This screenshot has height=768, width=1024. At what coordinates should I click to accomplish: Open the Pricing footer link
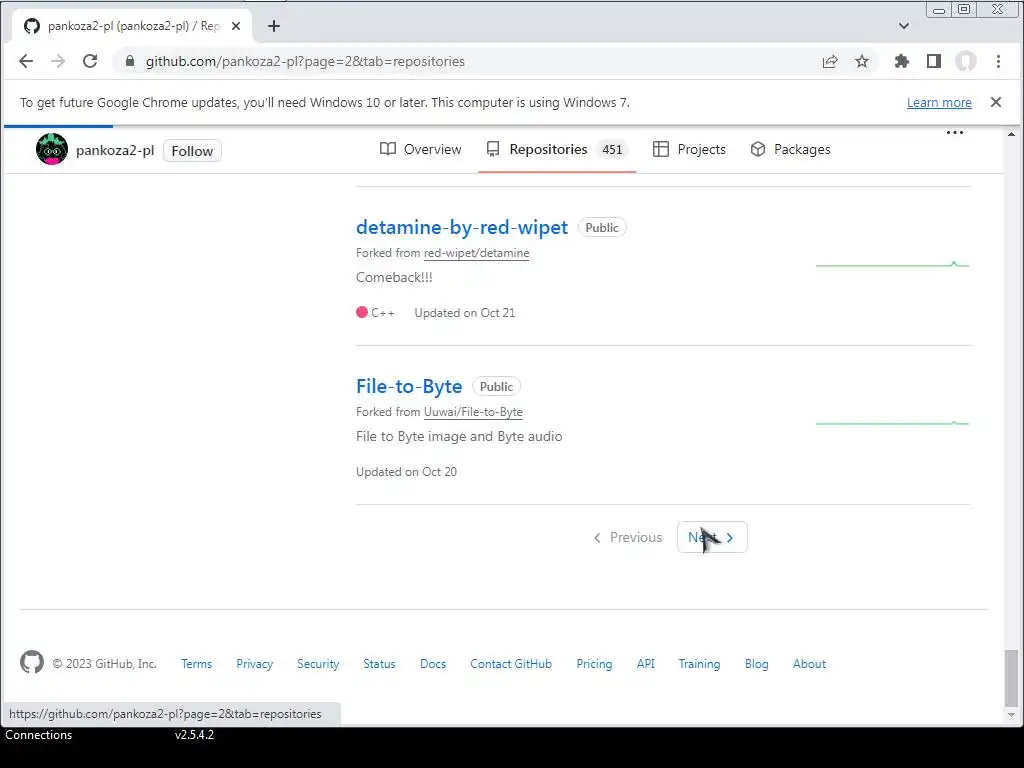point(594,664)
